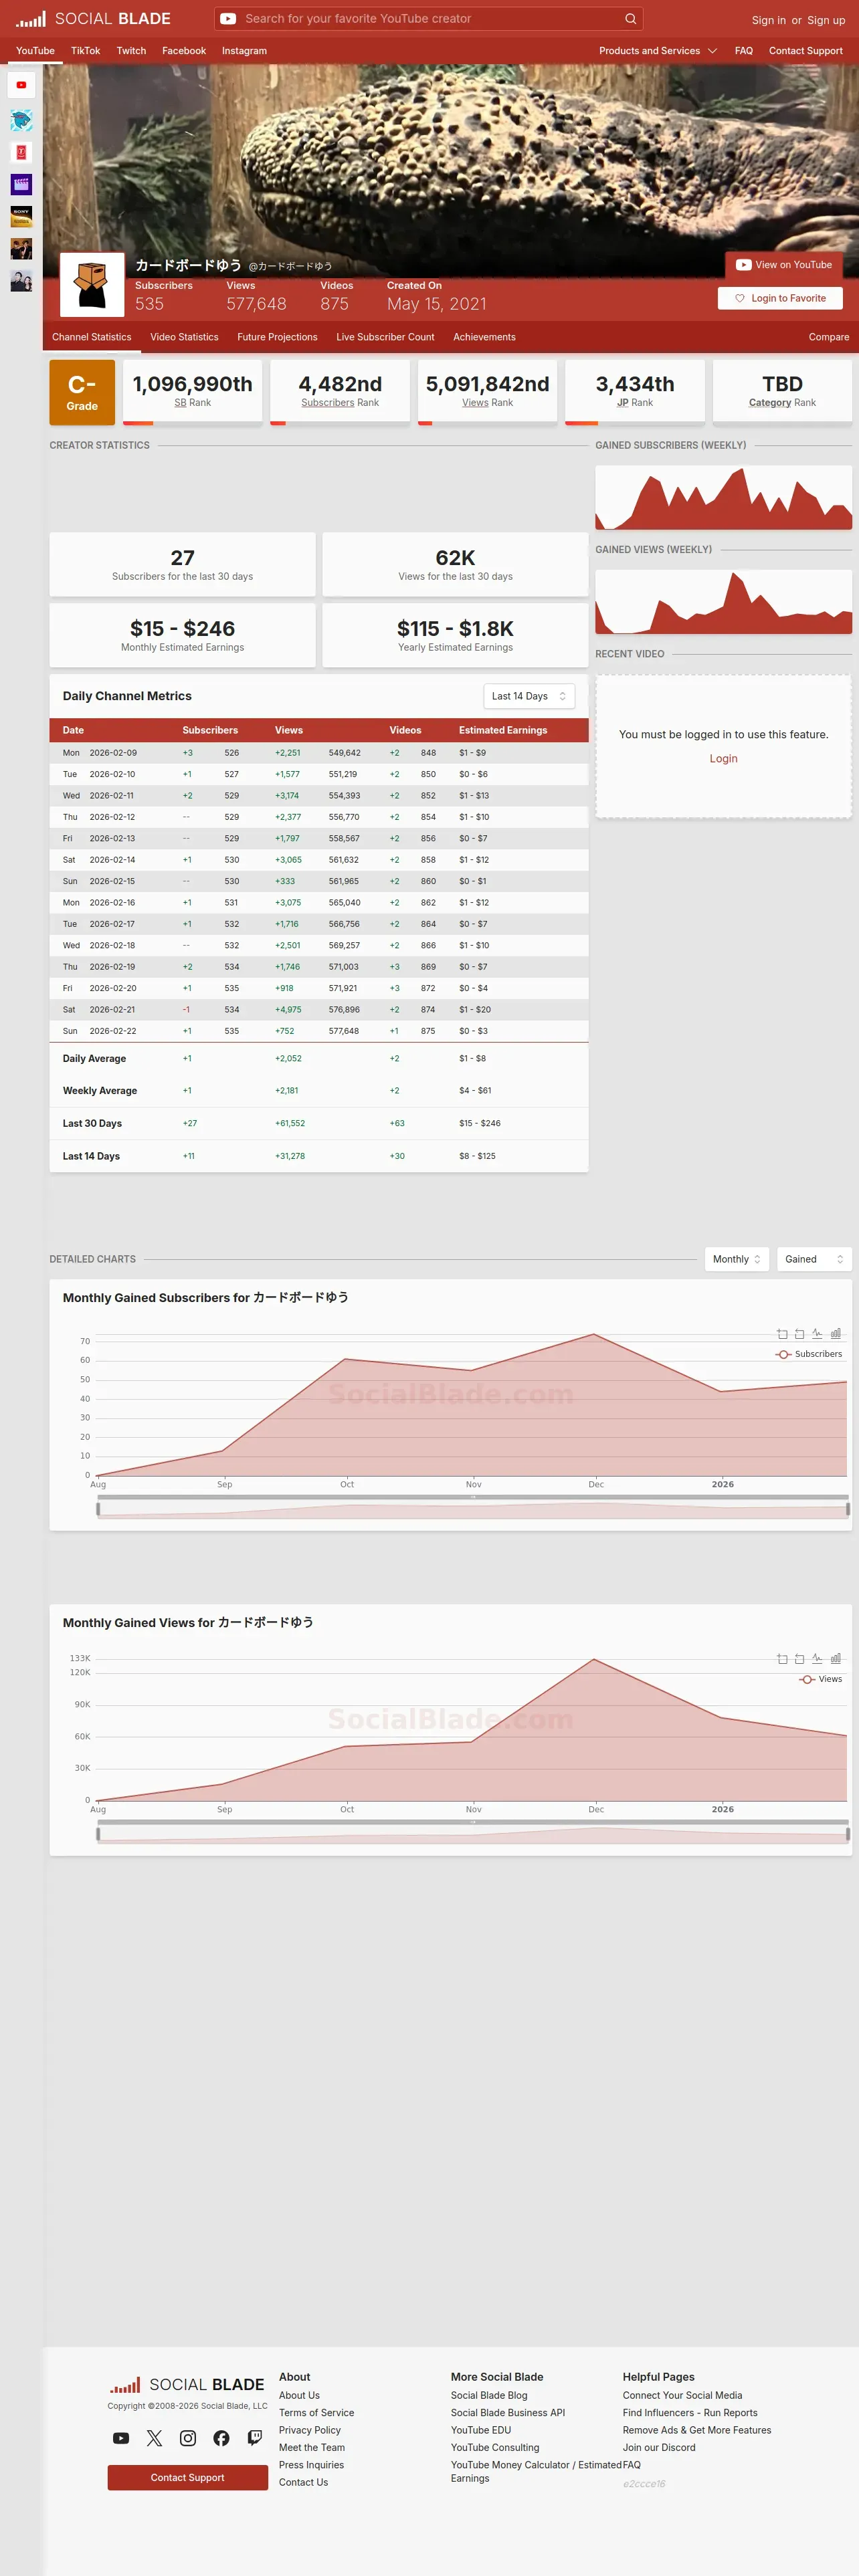Click the View on YouTube button
Image resolution: width=859 pixels, height=2576 pixels.
pyautogui.click(x=784, y=265)
